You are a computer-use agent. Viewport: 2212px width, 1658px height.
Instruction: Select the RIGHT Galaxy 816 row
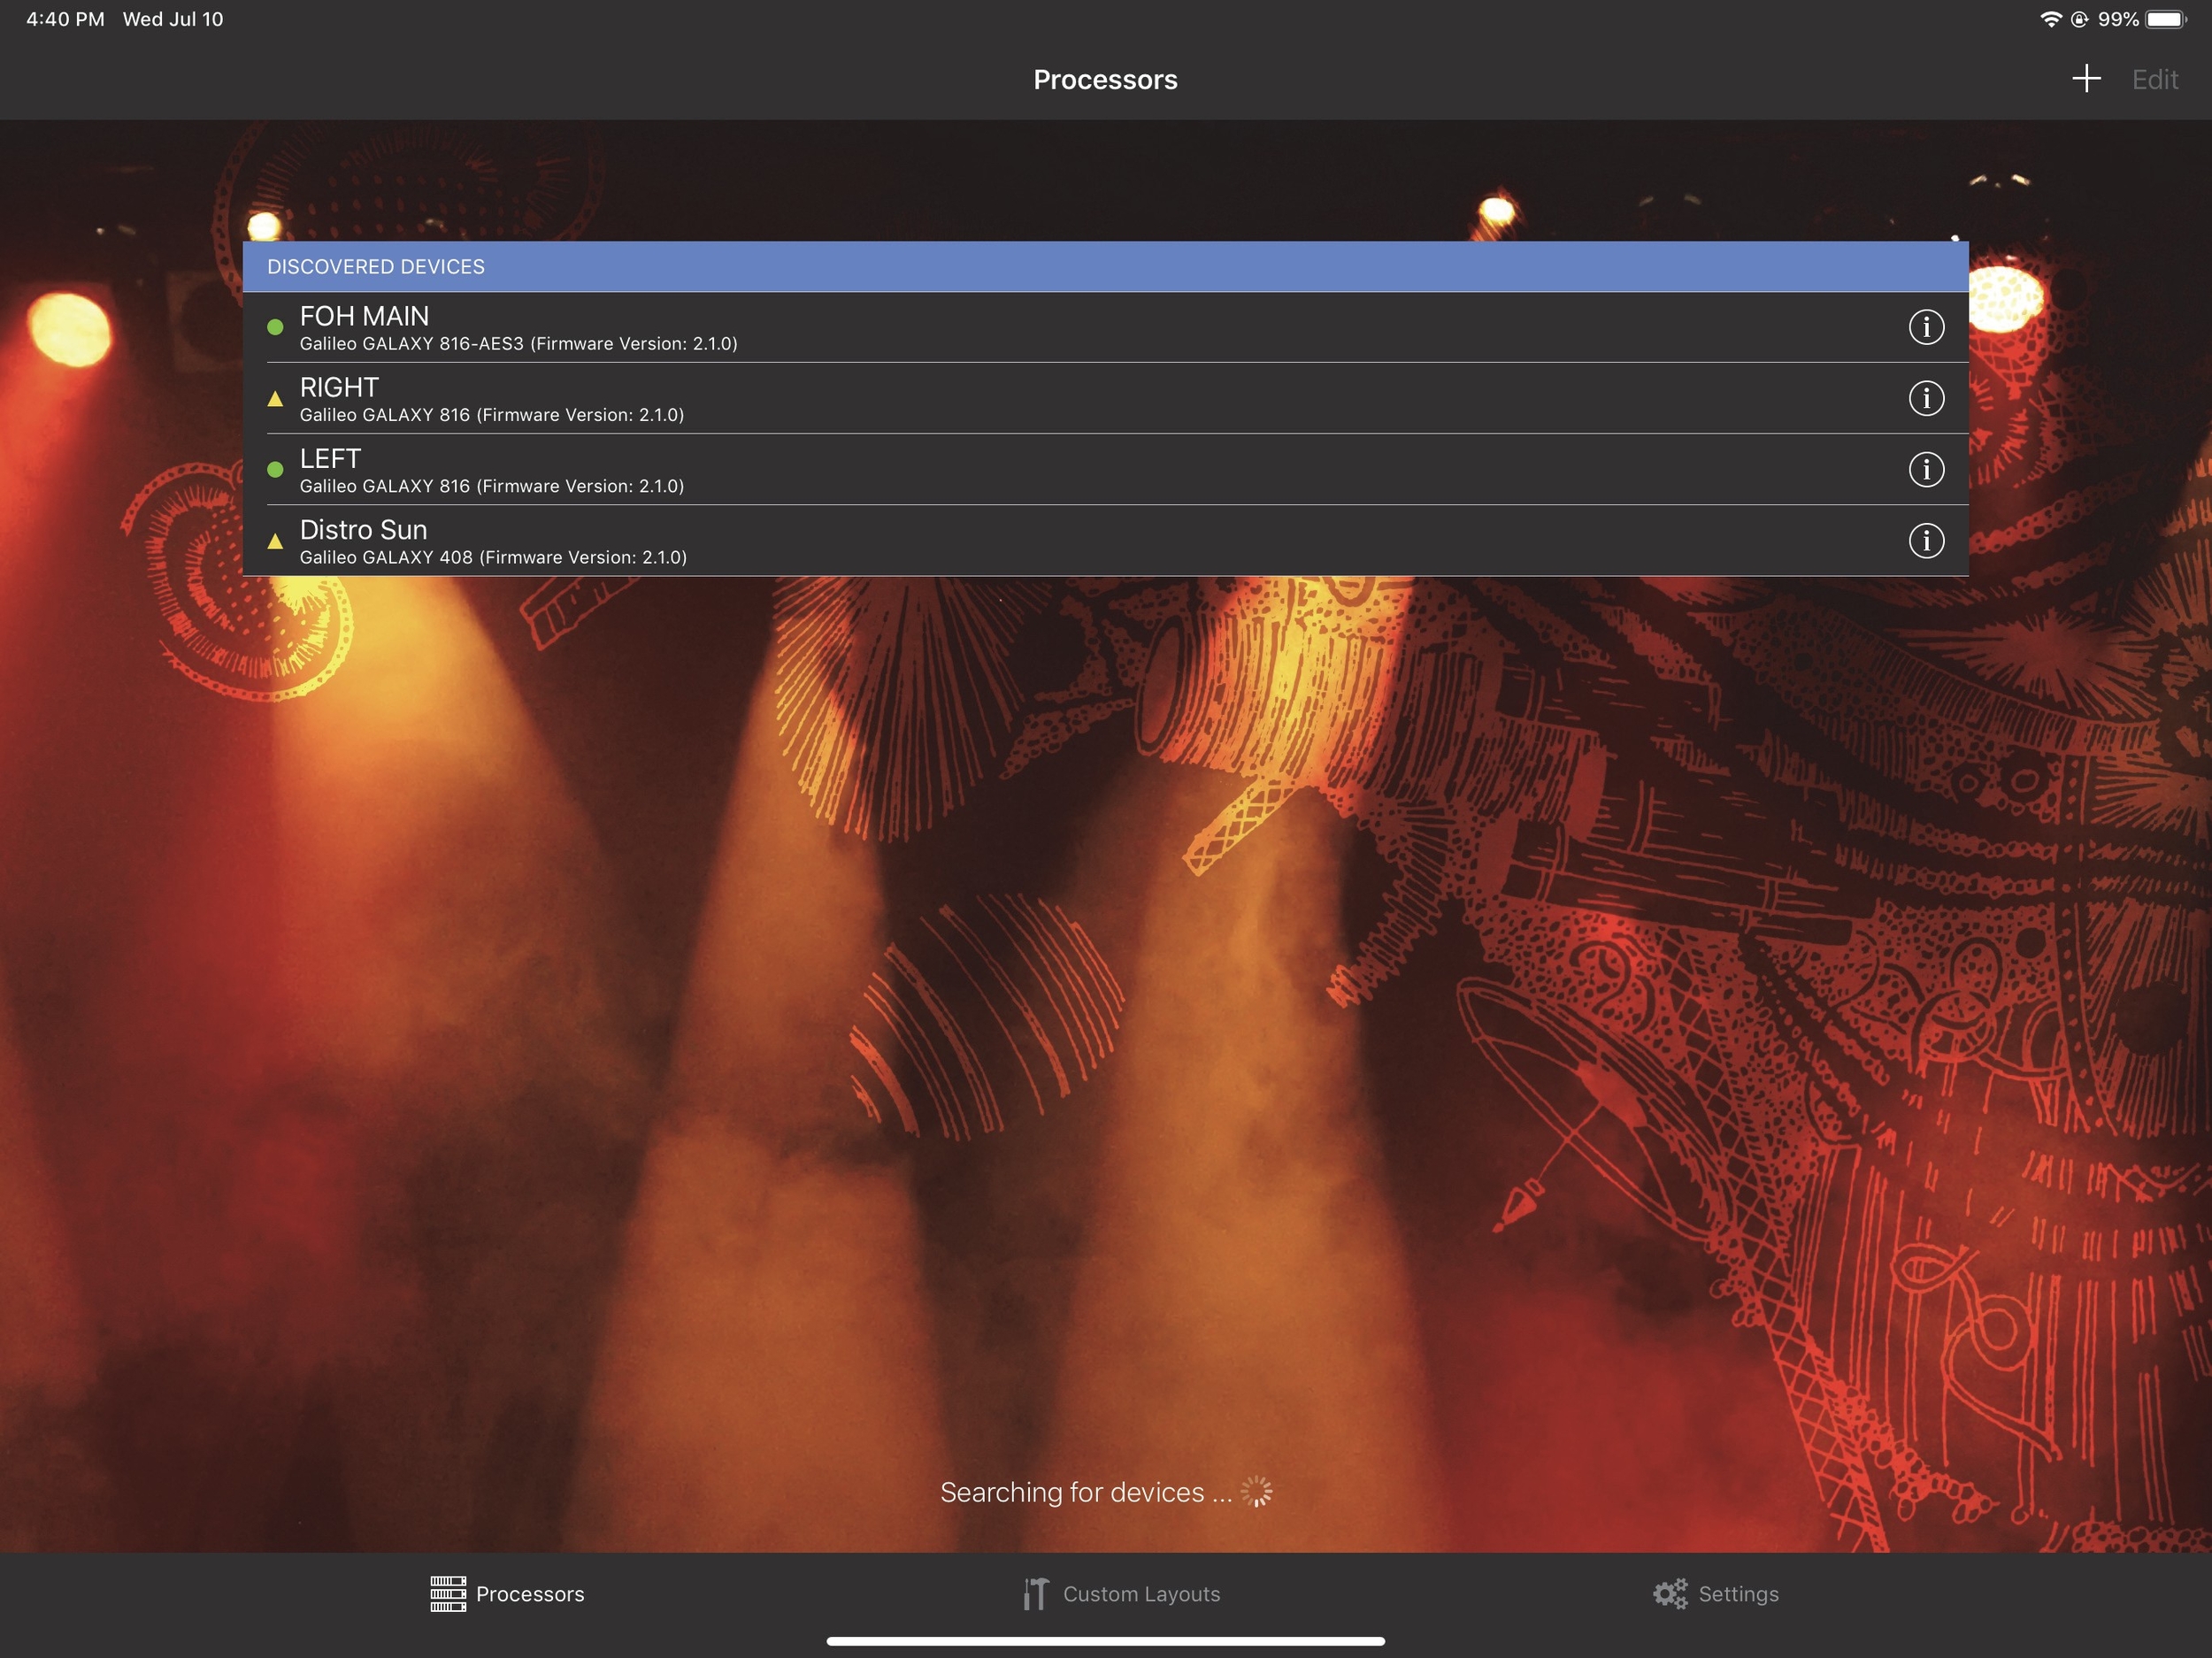[1000, 398]
